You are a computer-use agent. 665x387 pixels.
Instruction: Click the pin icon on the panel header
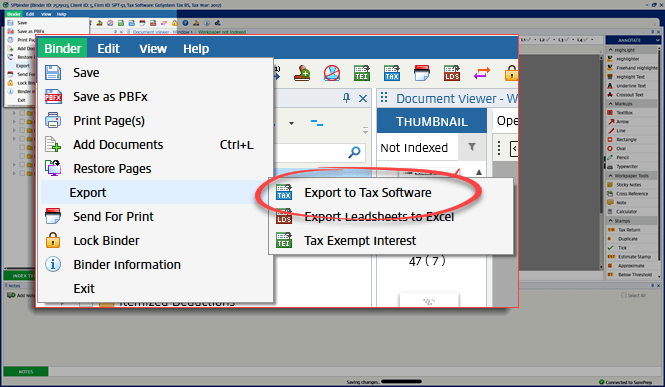[346, 98]
